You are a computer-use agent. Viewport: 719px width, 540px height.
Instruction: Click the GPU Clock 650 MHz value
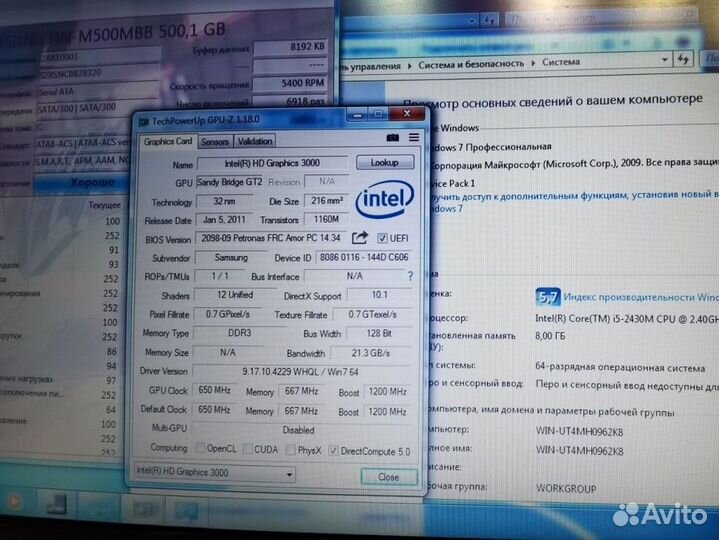[214, 390]
